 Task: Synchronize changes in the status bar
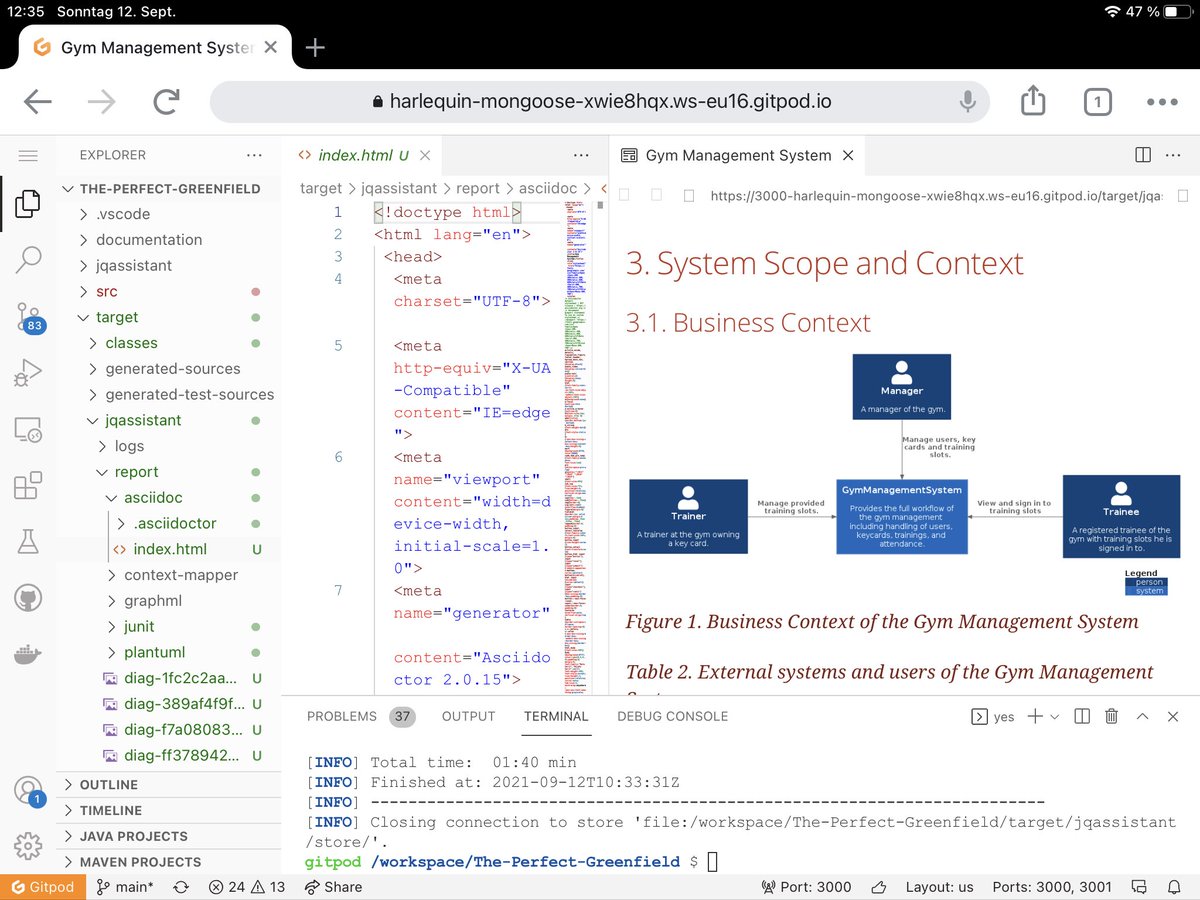coord(181,887)
